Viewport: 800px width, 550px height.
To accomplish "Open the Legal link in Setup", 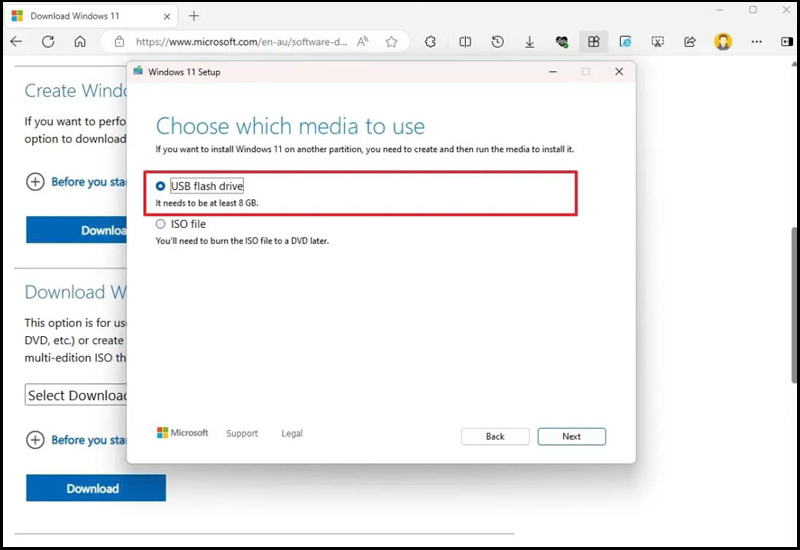I will (292, 433).
